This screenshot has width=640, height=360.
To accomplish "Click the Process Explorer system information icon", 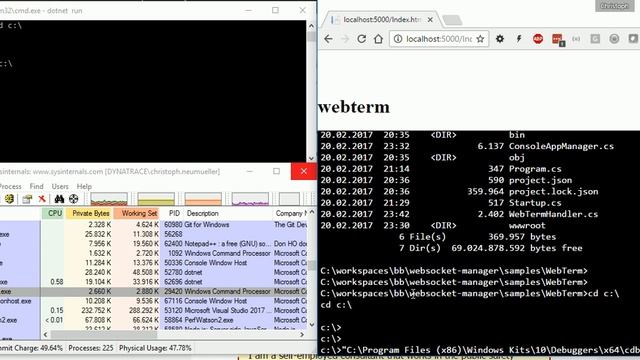I will (9, 199).
